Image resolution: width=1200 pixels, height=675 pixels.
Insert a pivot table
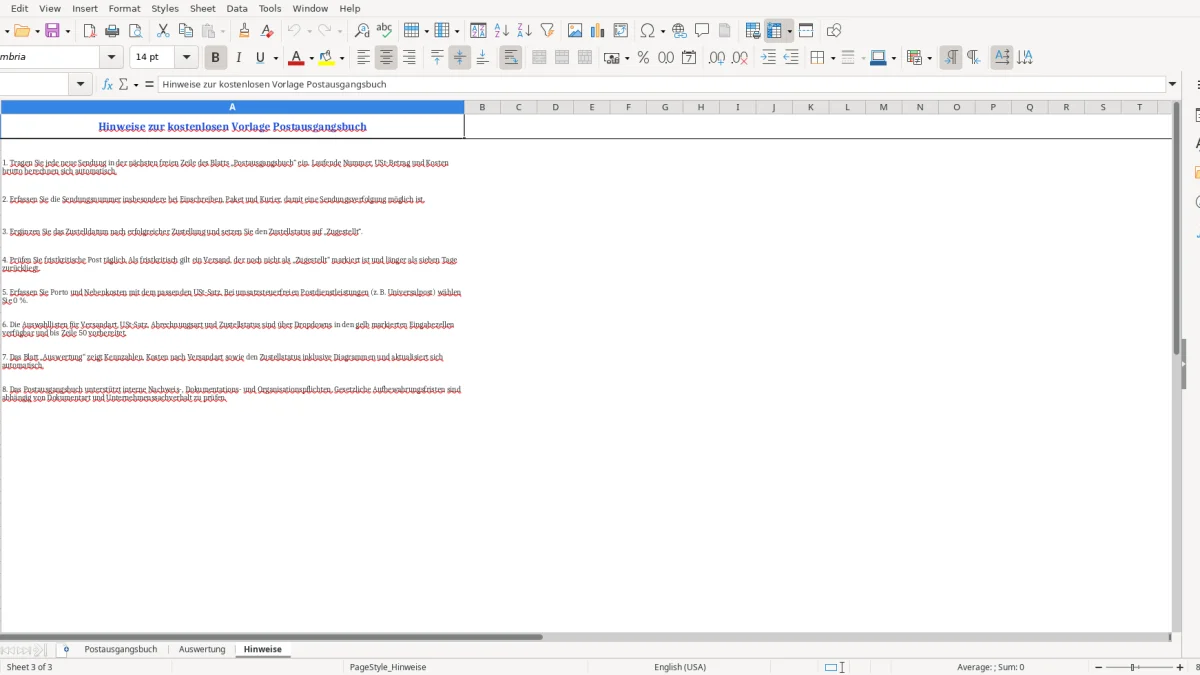coord(621,31)
